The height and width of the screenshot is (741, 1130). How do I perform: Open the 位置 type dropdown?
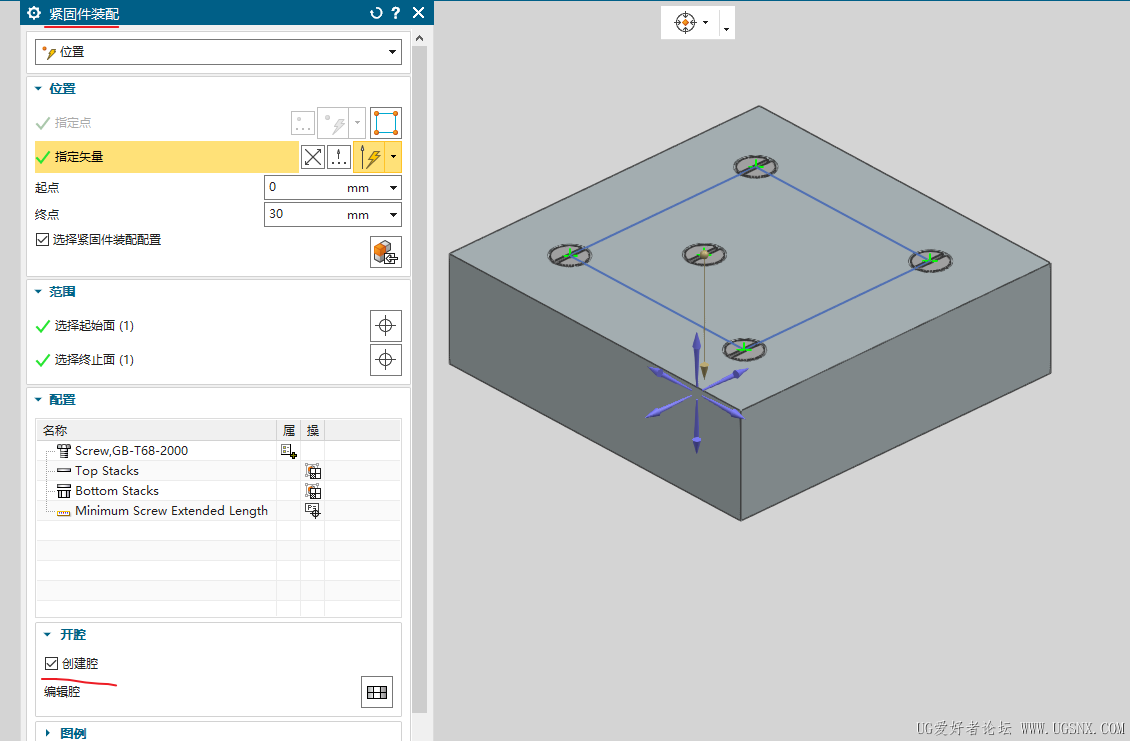218,52
